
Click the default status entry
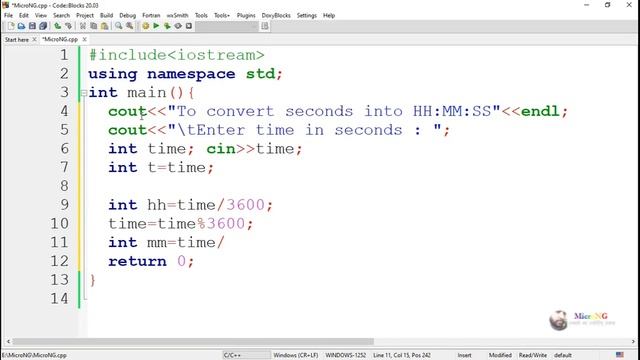click(x=563, y=355)
